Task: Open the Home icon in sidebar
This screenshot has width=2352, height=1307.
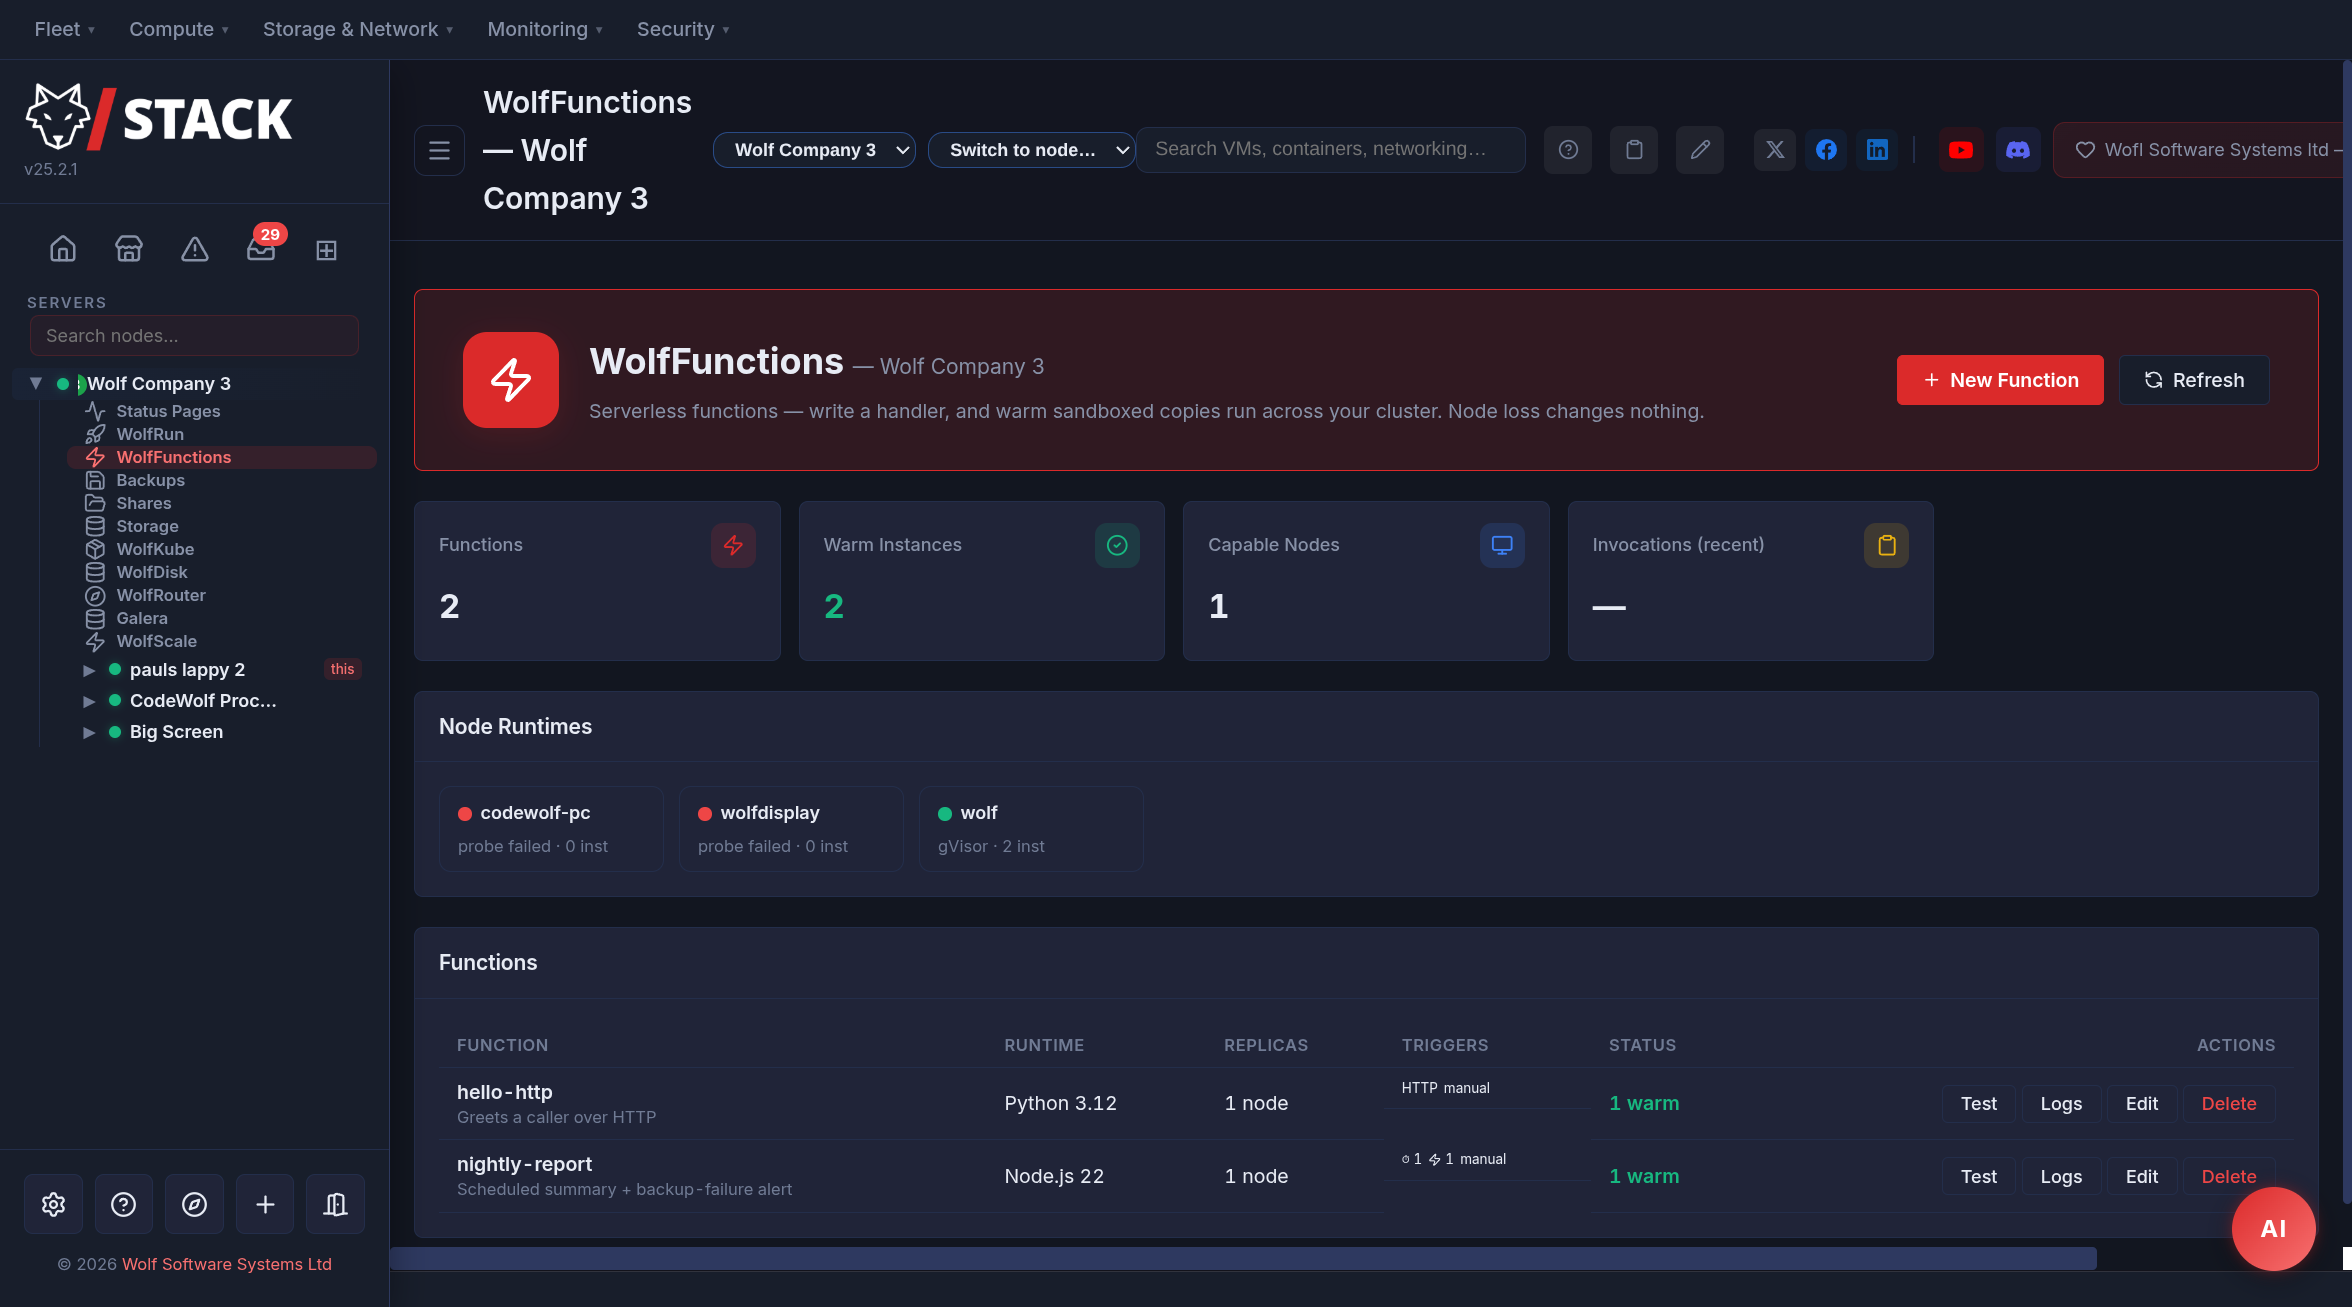Action: click(63, 249)
